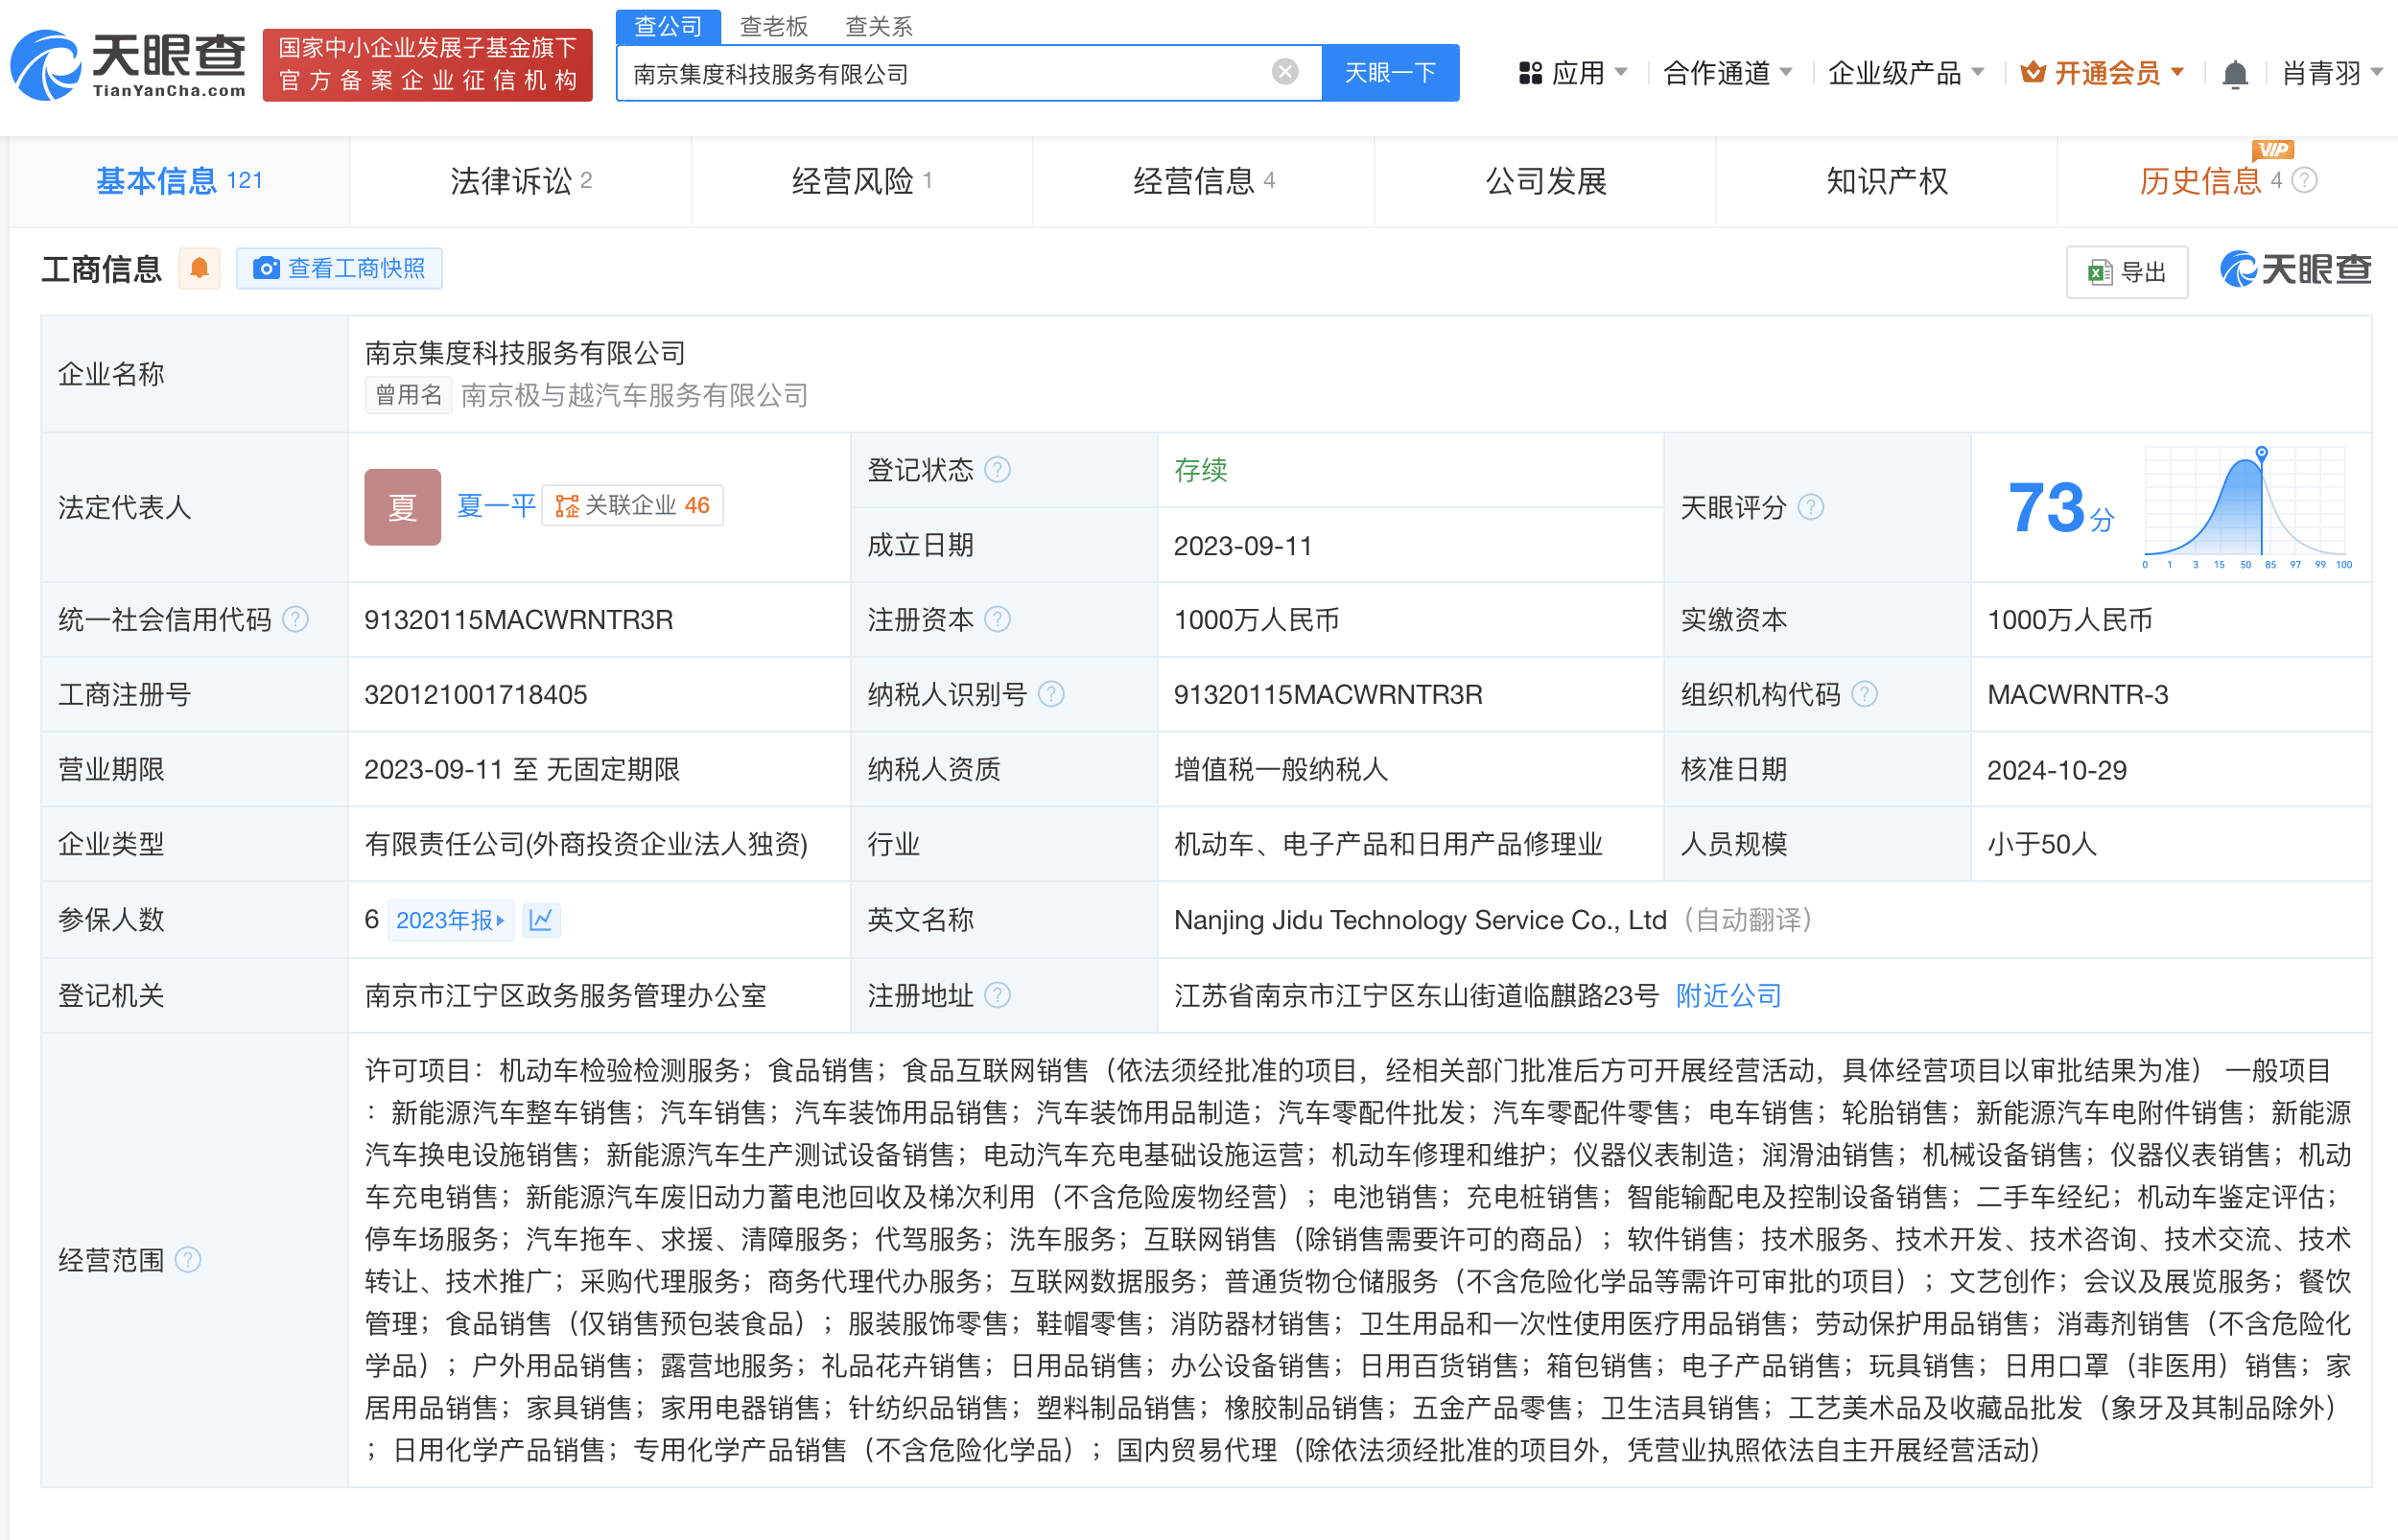Click help icon next to 天眼评分
The width and height of the screenshot is (2398, 1540).
pos(1811,507)
